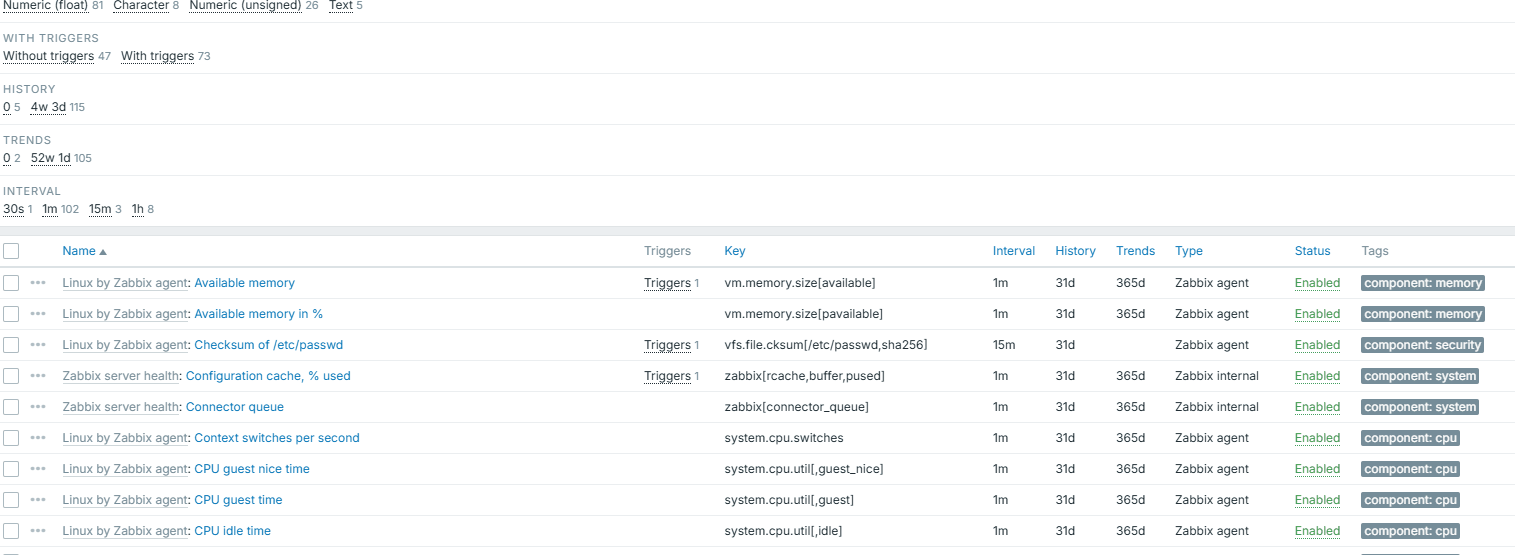
Task: Open three-dot menu for Checksum of /etc/passwd
Action: 38,345
